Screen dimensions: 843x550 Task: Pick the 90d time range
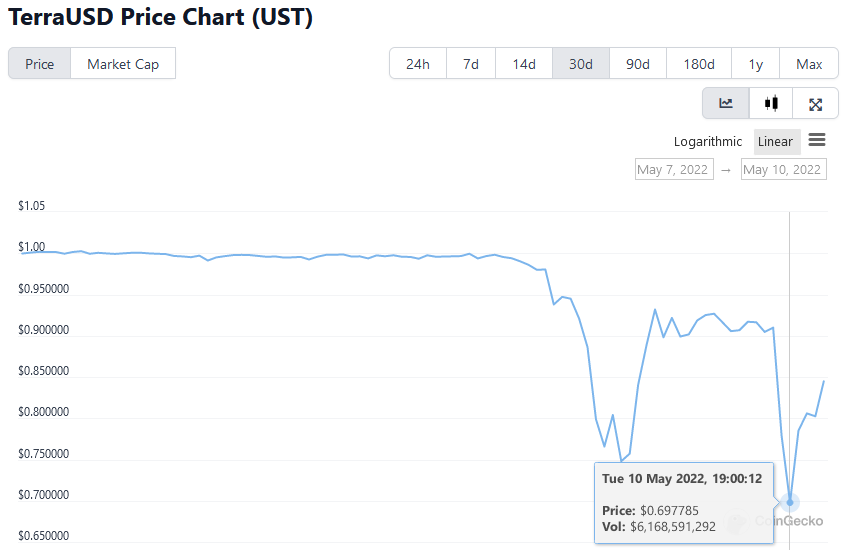pyautogui.click(x=638, y=64)
